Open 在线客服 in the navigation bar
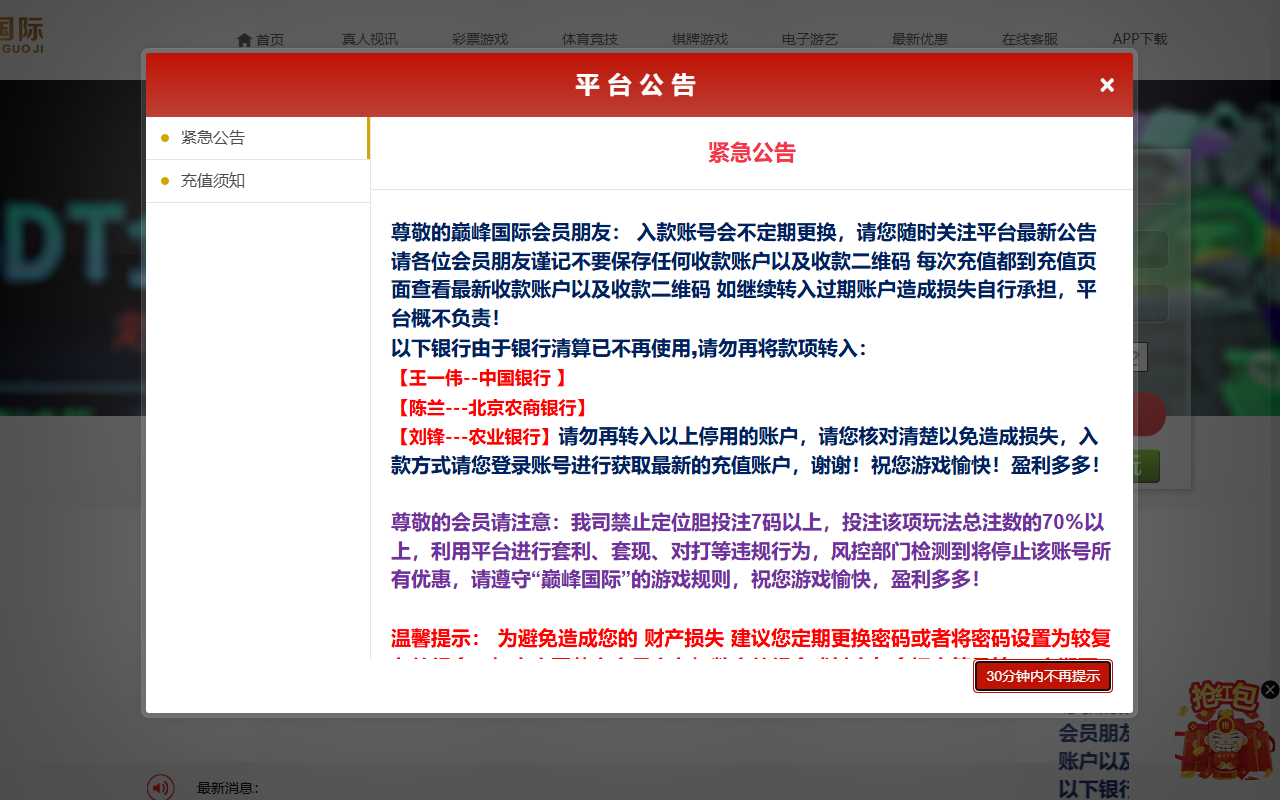This screenshot has height=800, width=1280. [1030, 40]
